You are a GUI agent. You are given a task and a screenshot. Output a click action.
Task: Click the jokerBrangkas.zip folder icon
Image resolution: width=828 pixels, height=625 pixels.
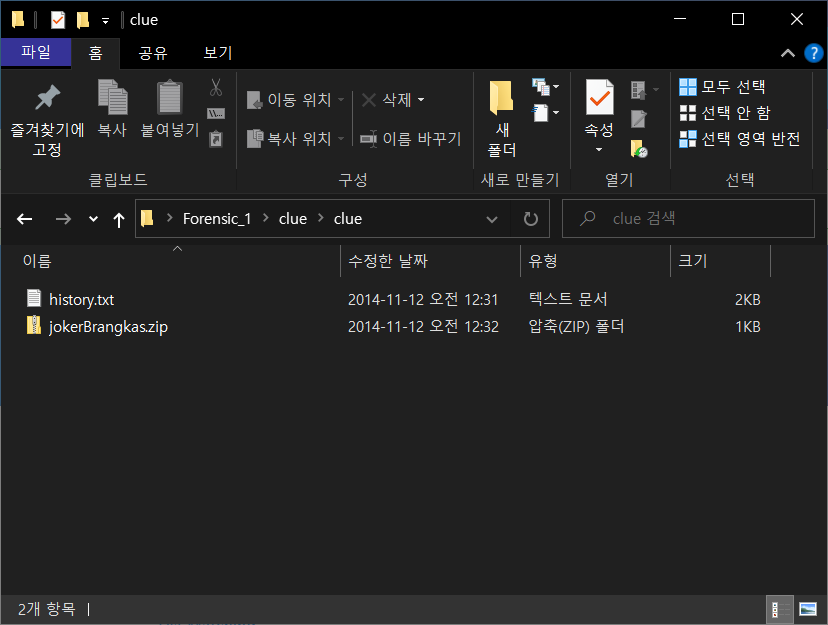point(34,325)
